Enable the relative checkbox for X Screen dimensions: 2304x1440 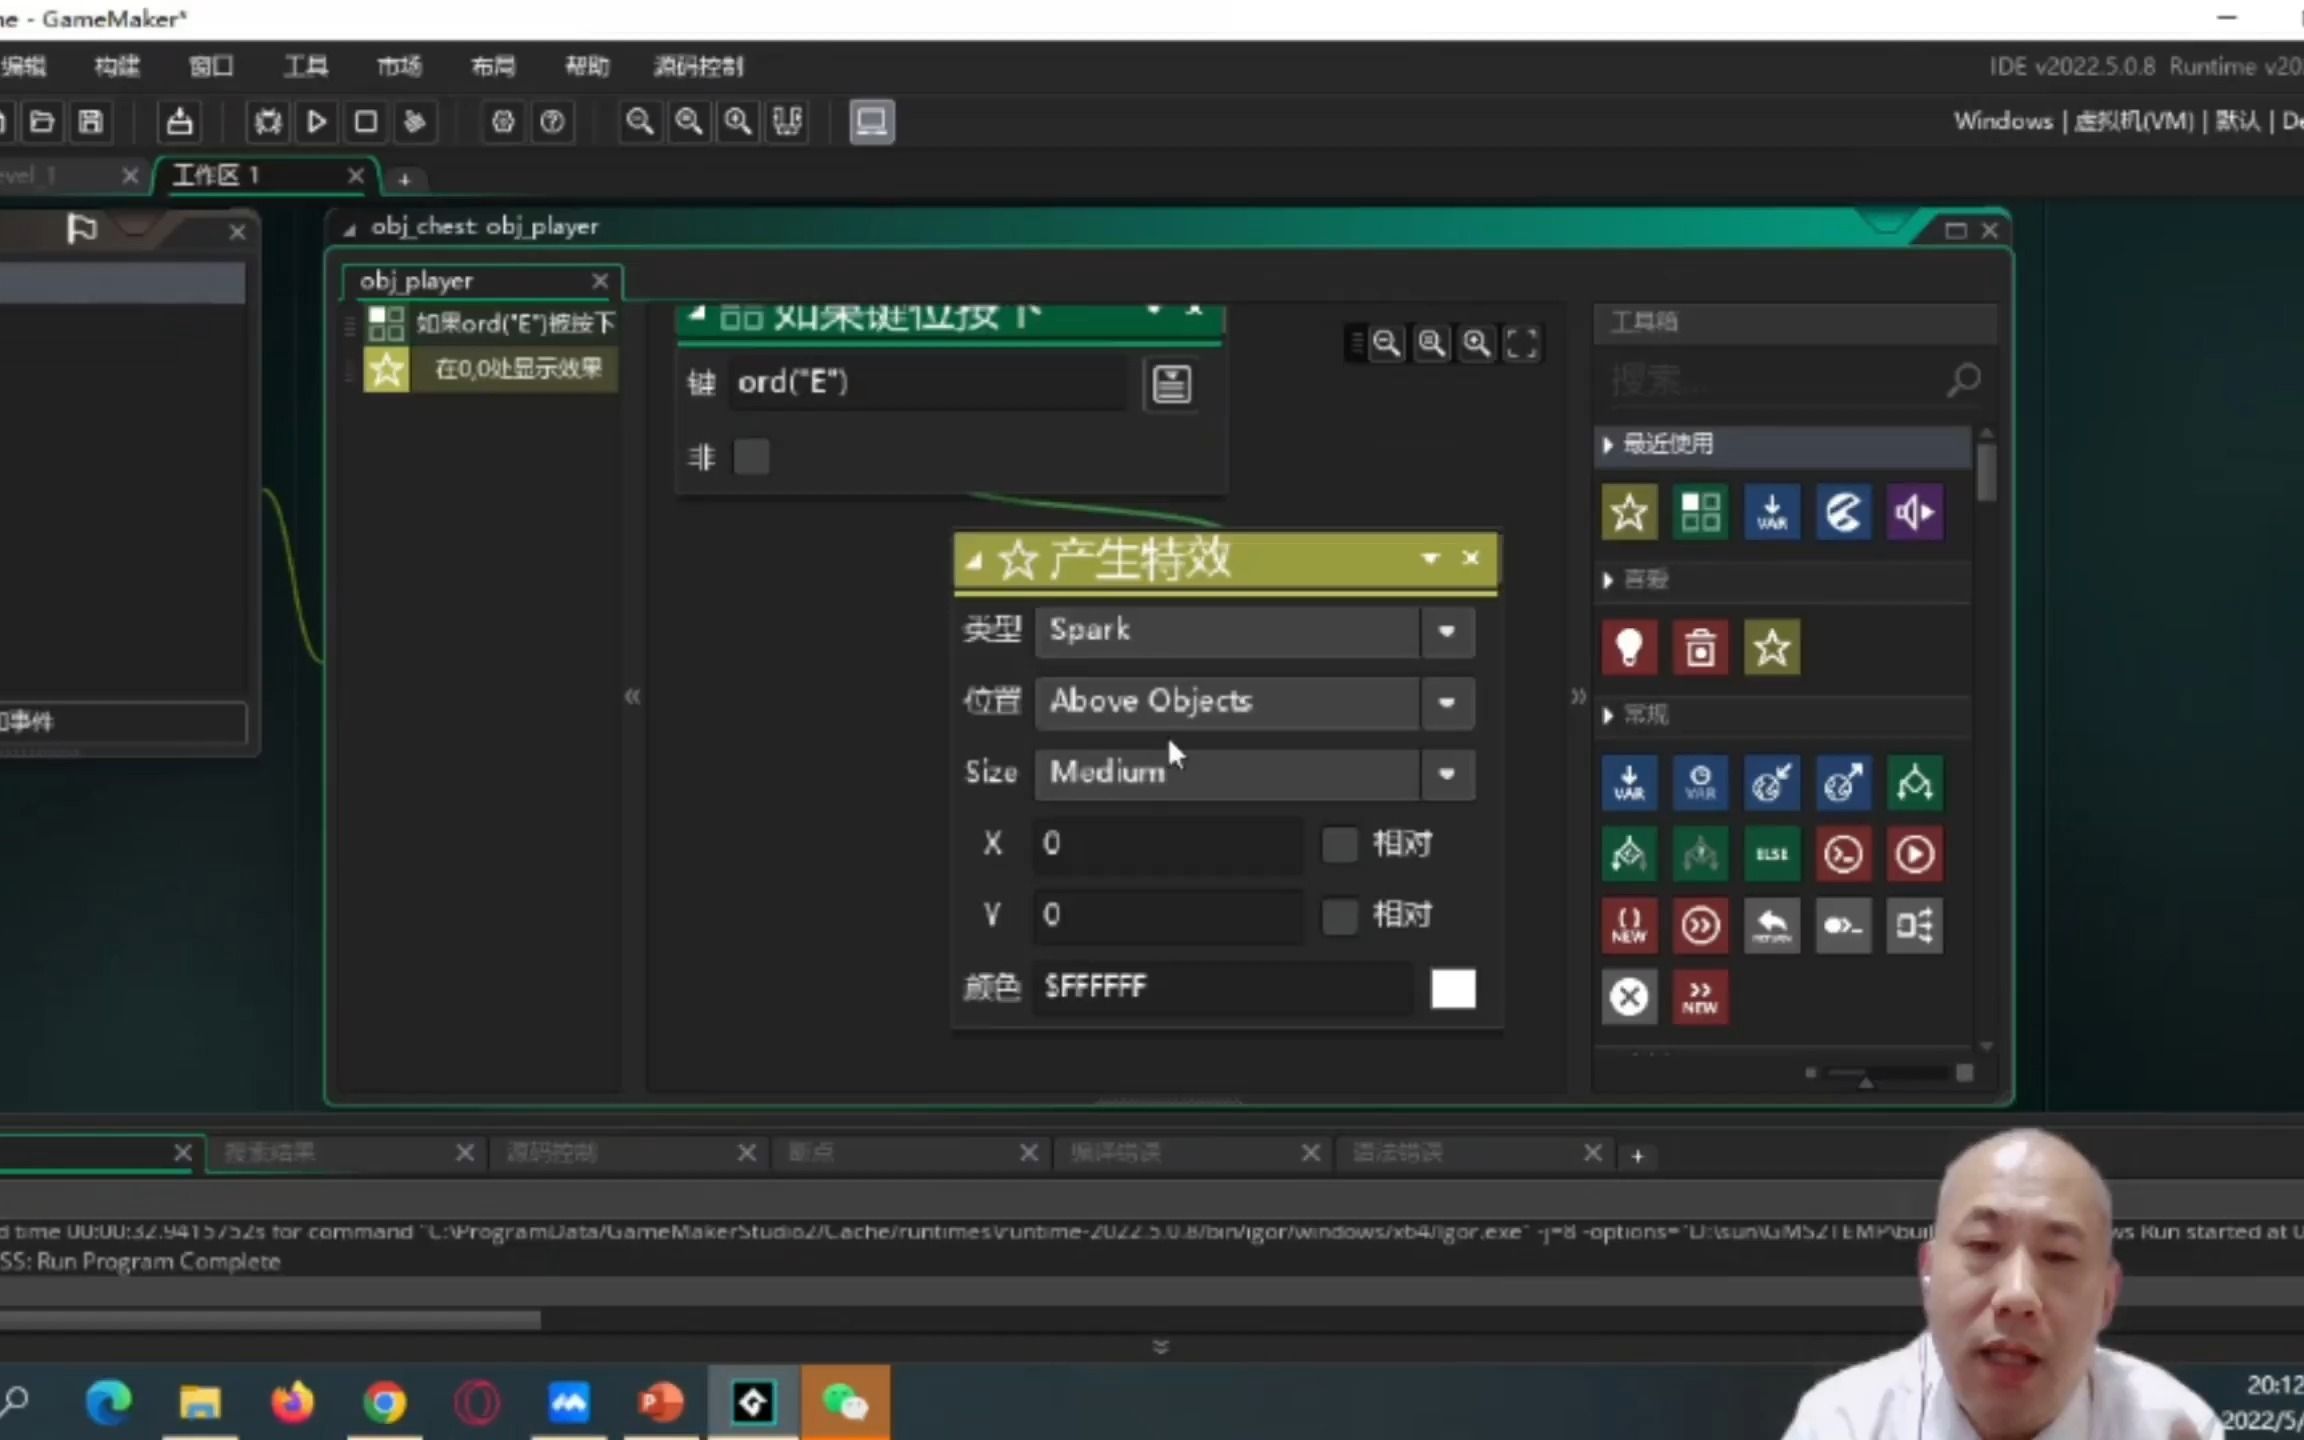tap(1339, 844)
